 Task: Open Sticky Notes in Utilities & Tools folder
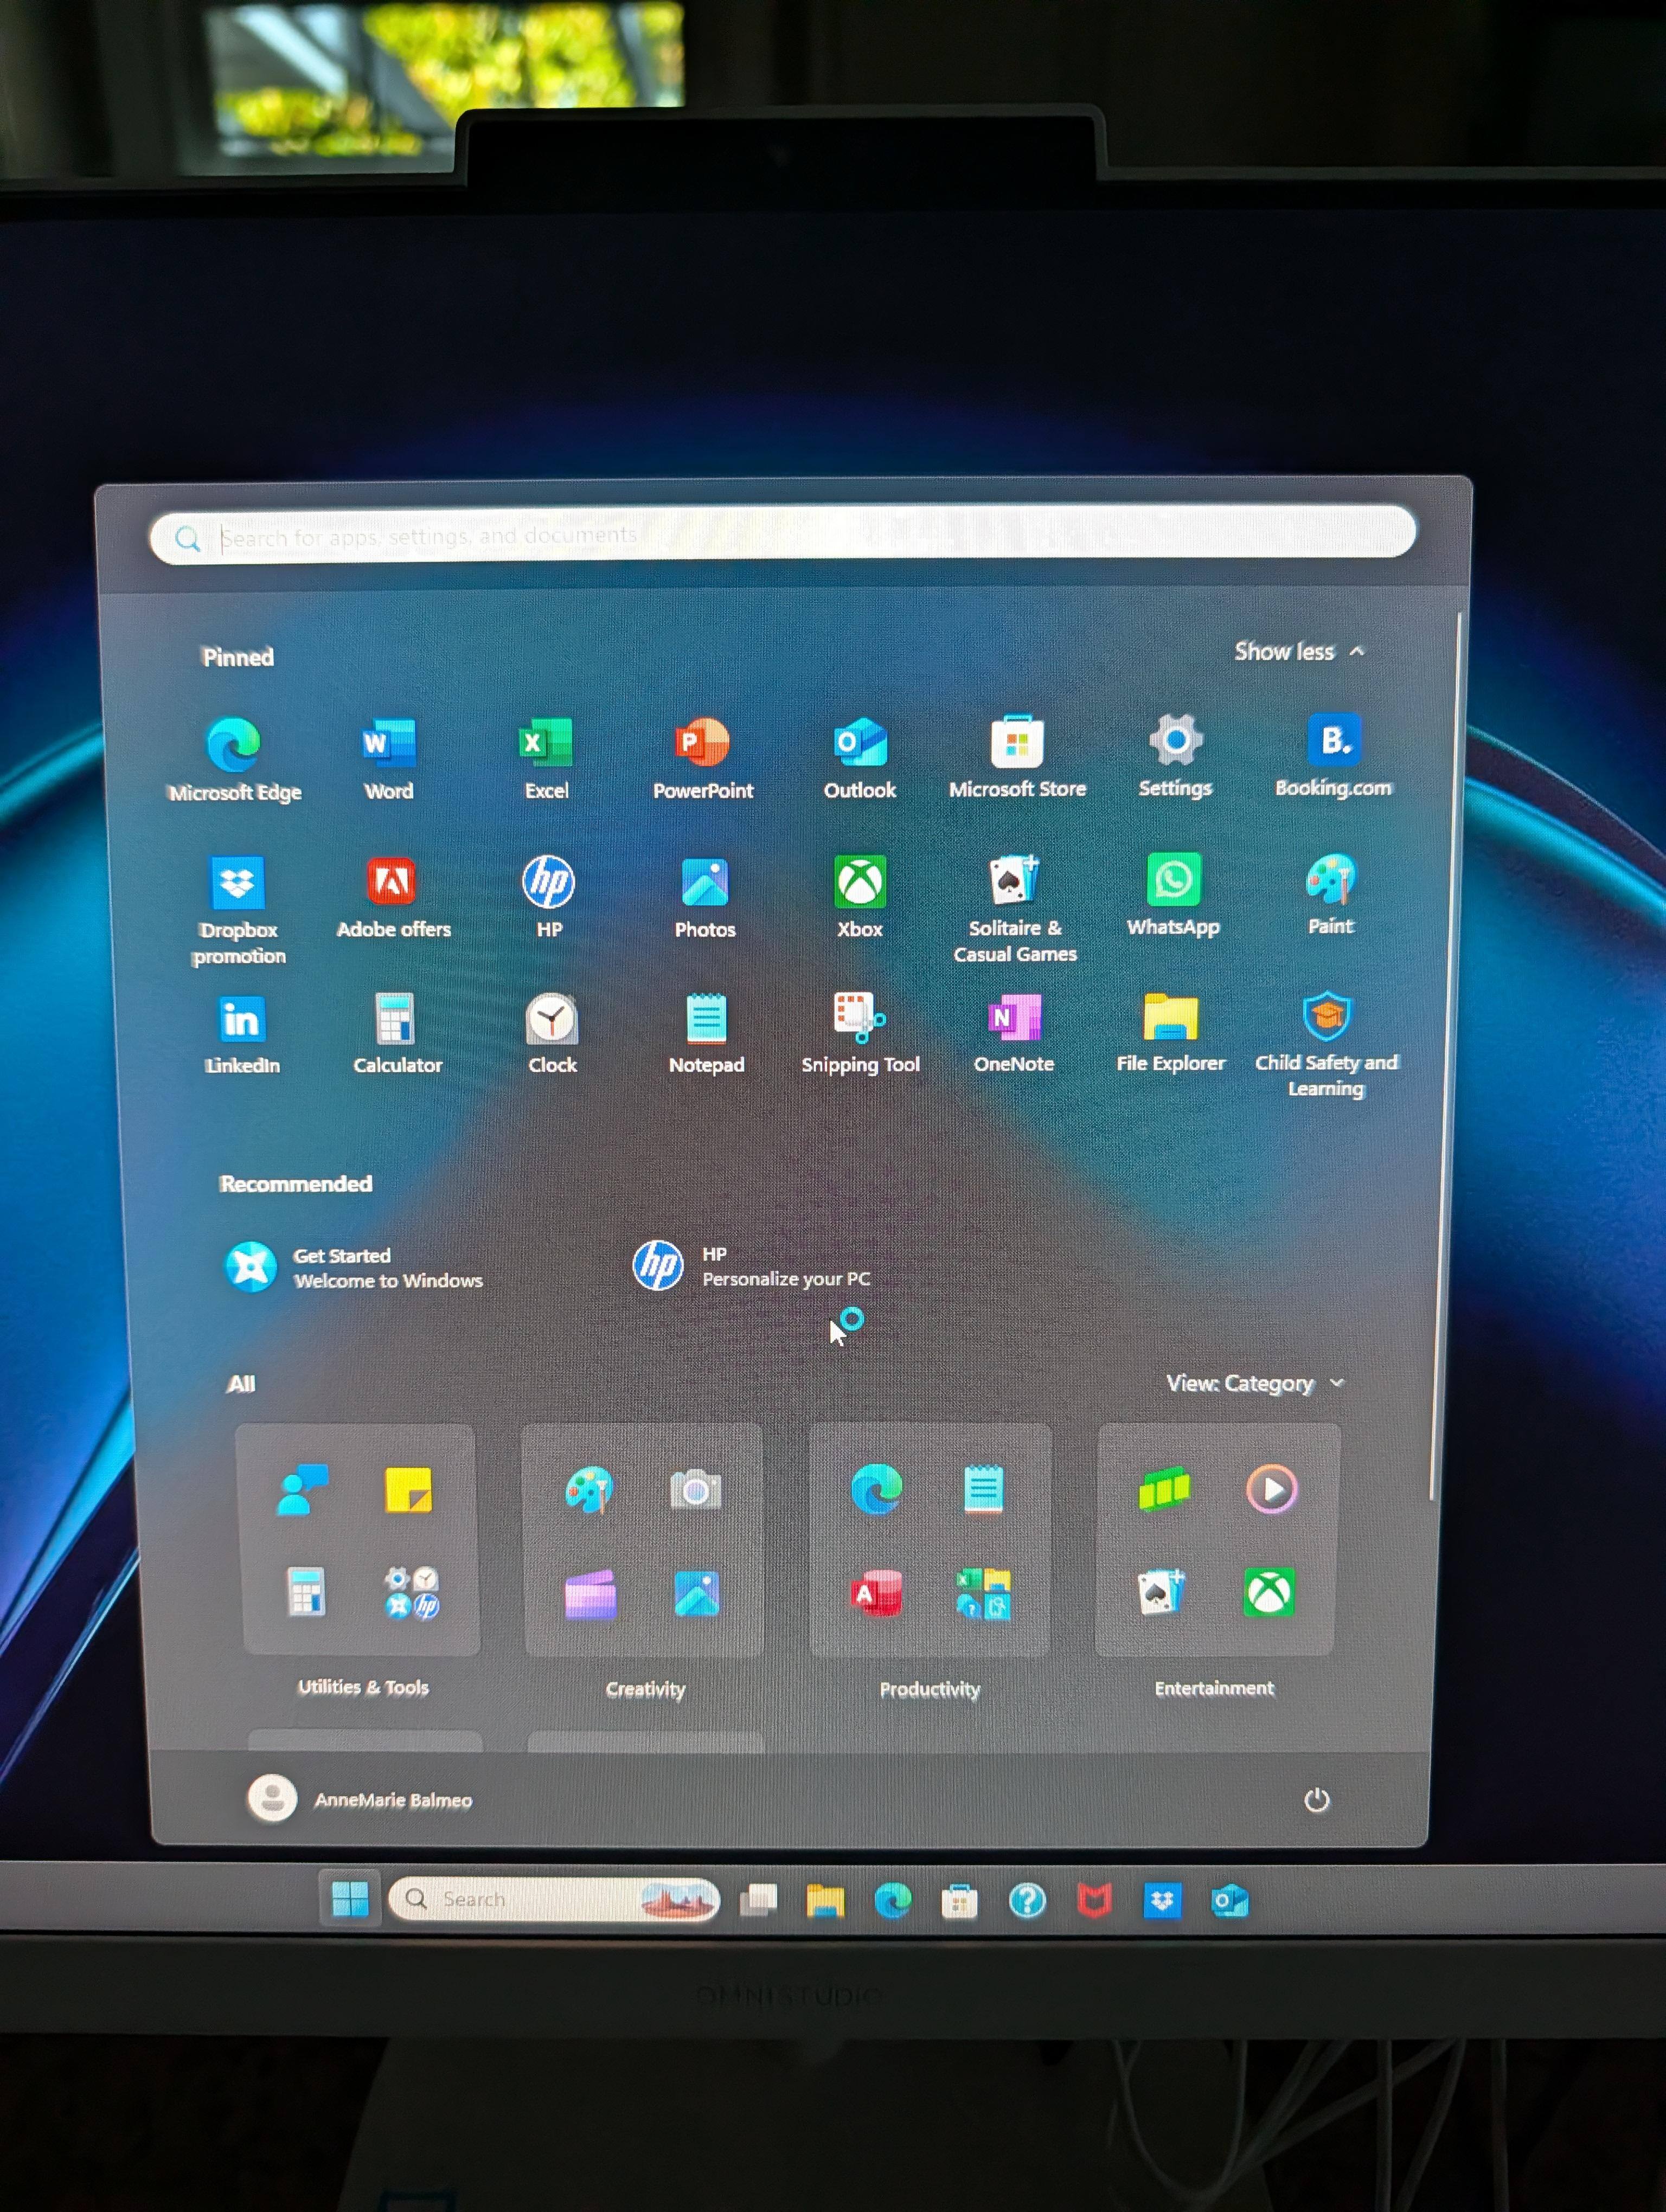[408, 1490]
